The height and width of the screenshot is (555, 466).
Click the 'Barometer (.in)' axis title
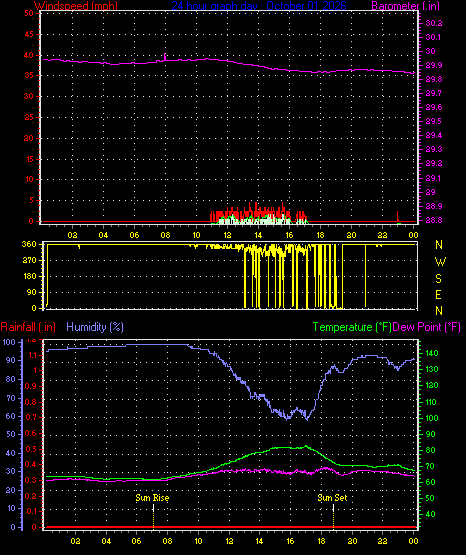405,6
